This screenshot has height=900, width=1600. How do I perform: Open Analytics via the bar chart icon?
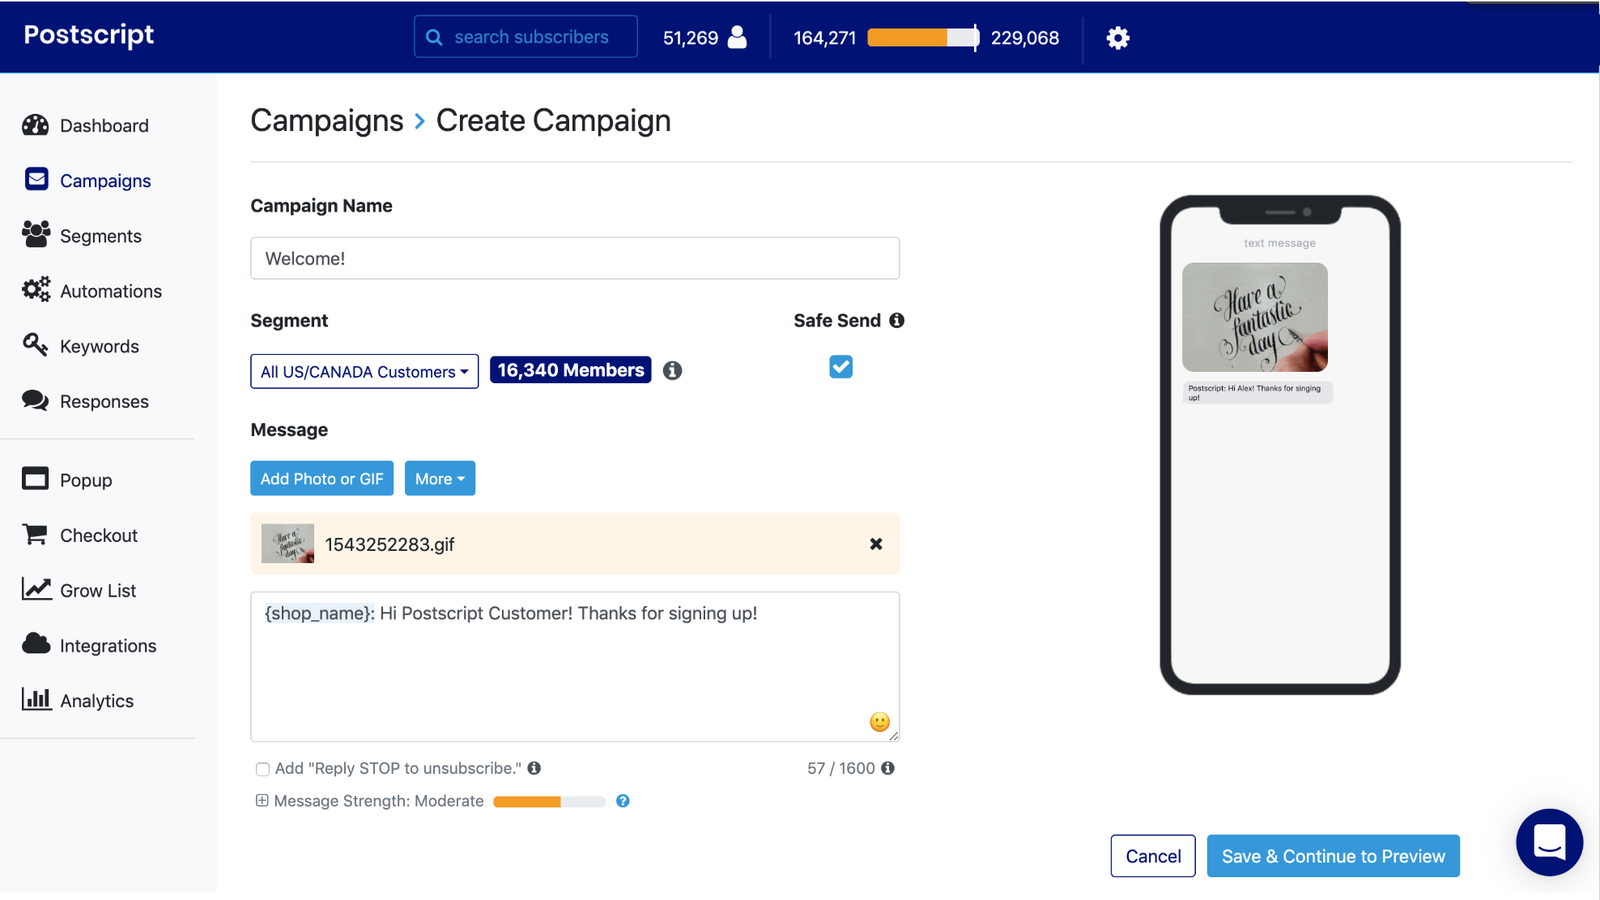pyautogui.click(x=36, y=700)
